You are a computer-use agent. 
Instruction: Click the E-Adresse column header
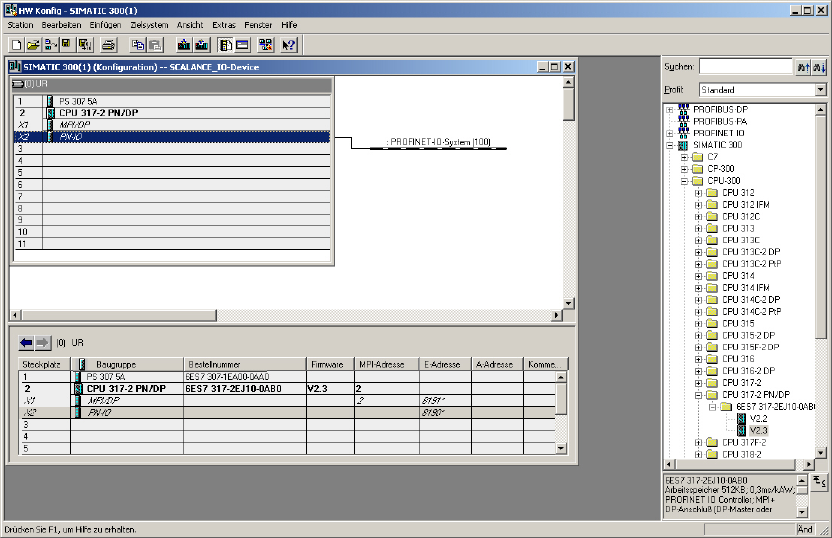click(x=445, y=365)
